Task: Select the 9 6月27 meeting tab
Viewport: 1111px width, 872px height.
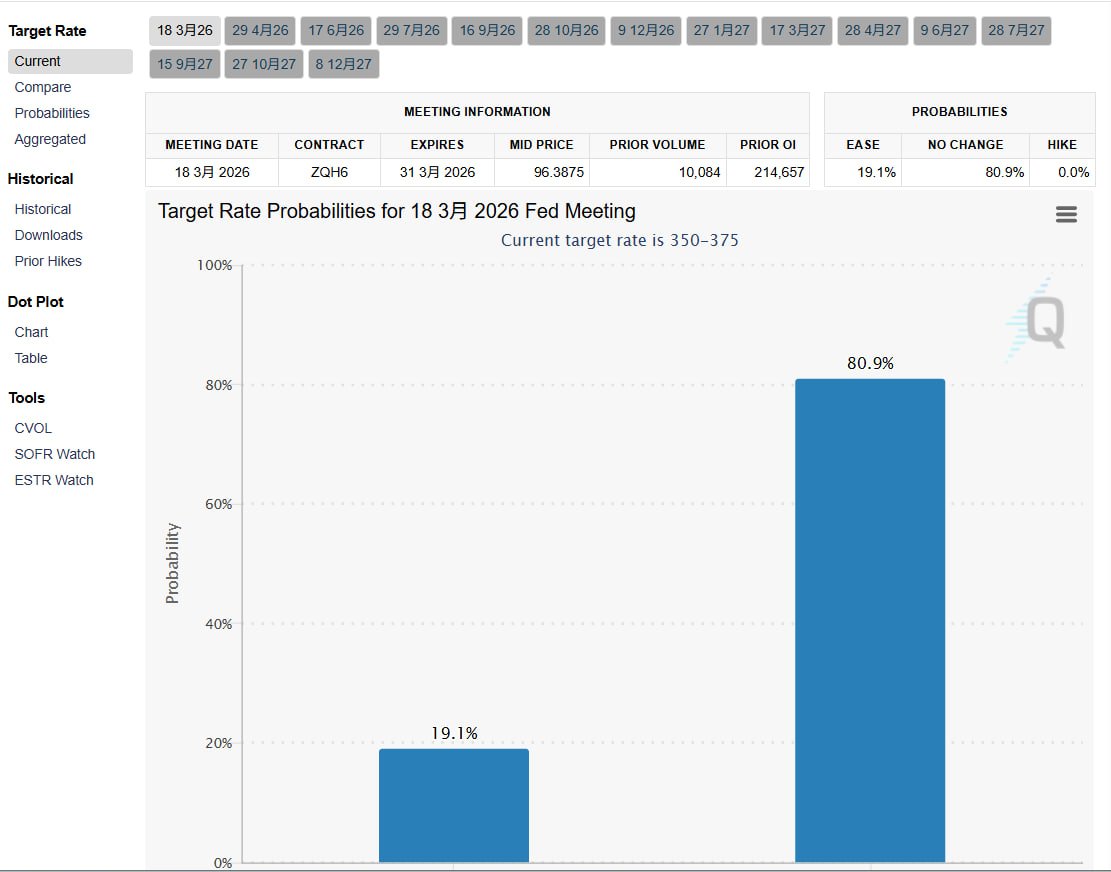Action: (944, 30)
